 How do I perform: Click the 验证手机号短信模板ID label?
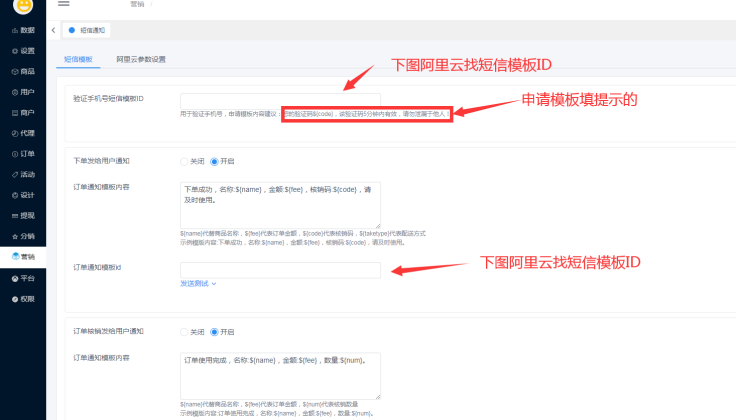point(108,99)
